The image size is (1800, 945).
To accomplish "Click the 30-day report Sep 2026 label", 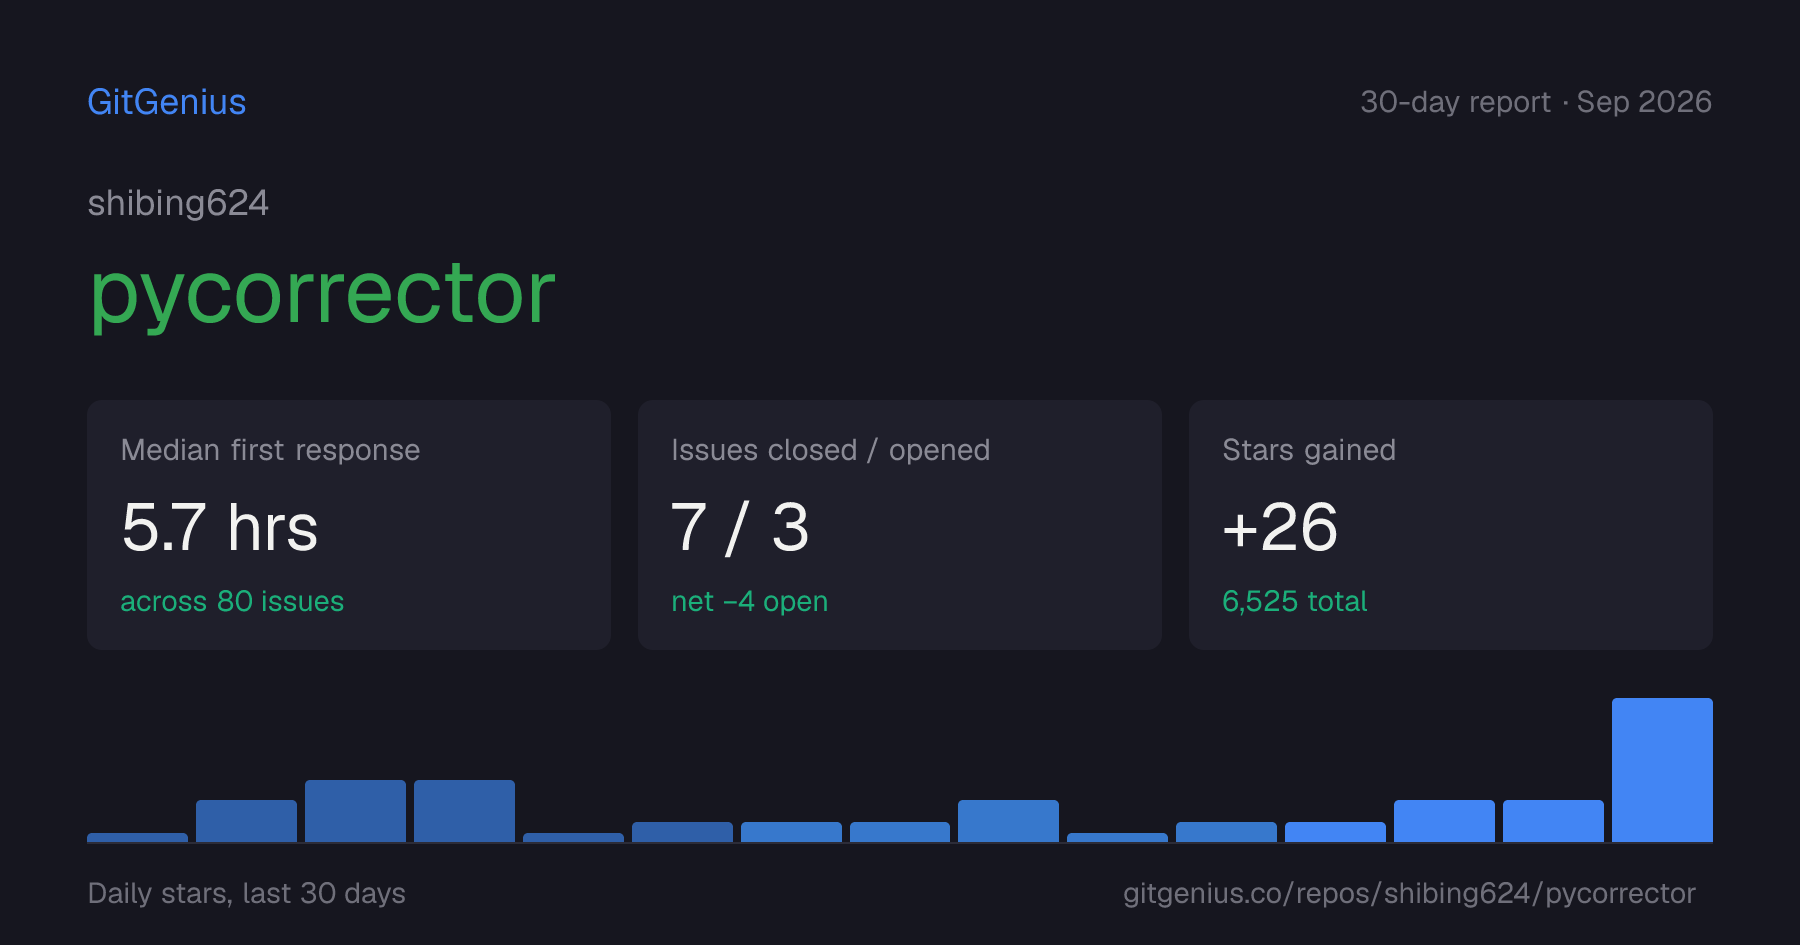I will click(1536, 102).
